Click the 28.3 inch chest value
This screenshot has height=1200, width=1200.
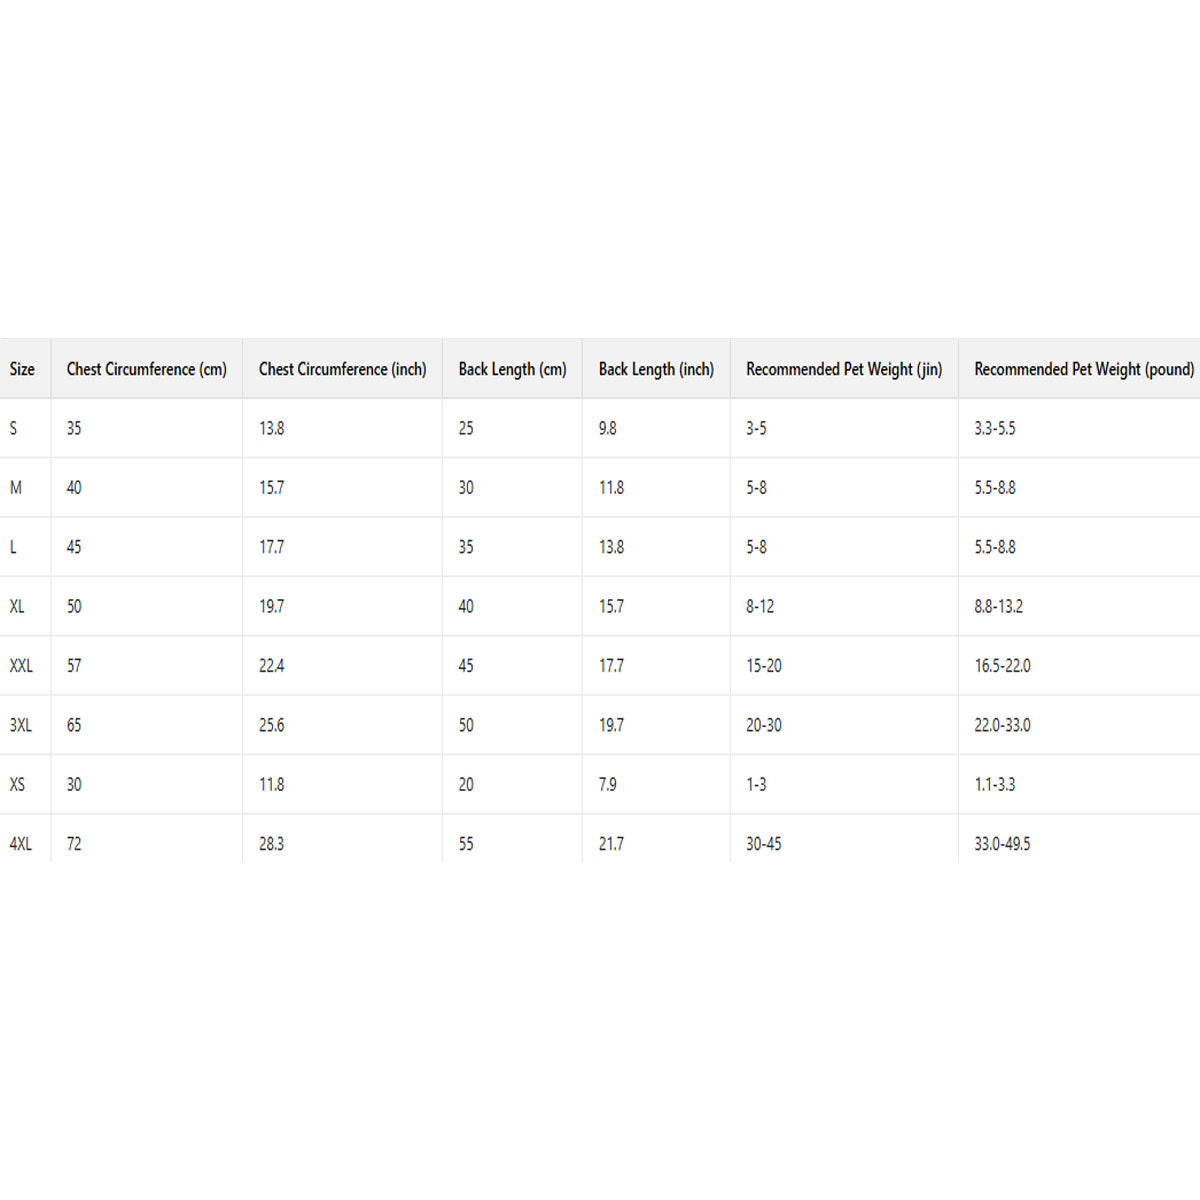pyautogui.click(x=271, y=844)
